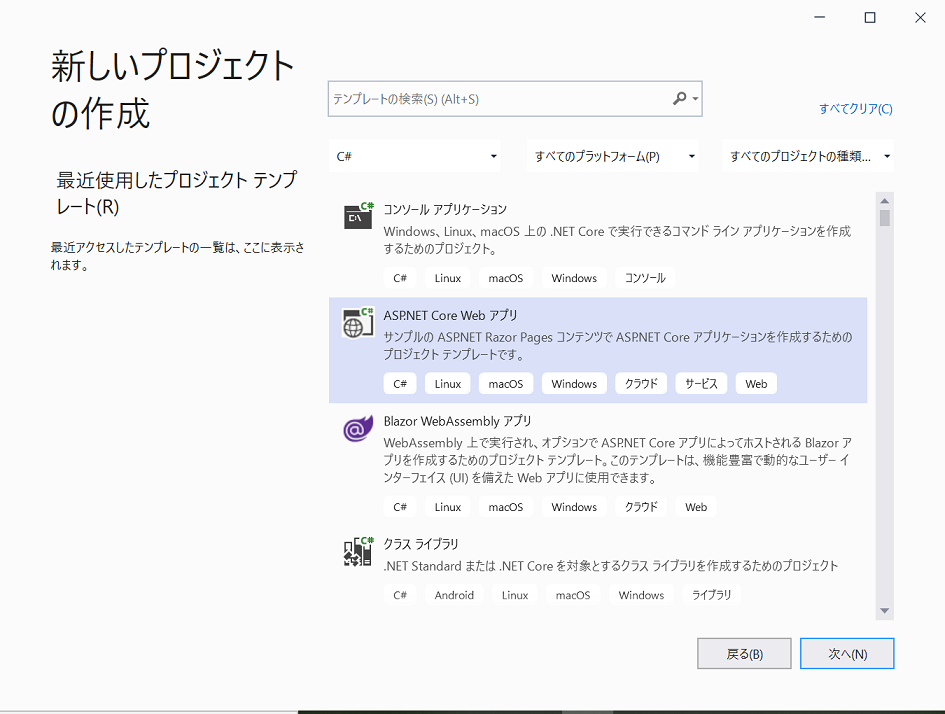Click the magnifier search icon
This screenshot has width=945, height=714.
[679, 98]
